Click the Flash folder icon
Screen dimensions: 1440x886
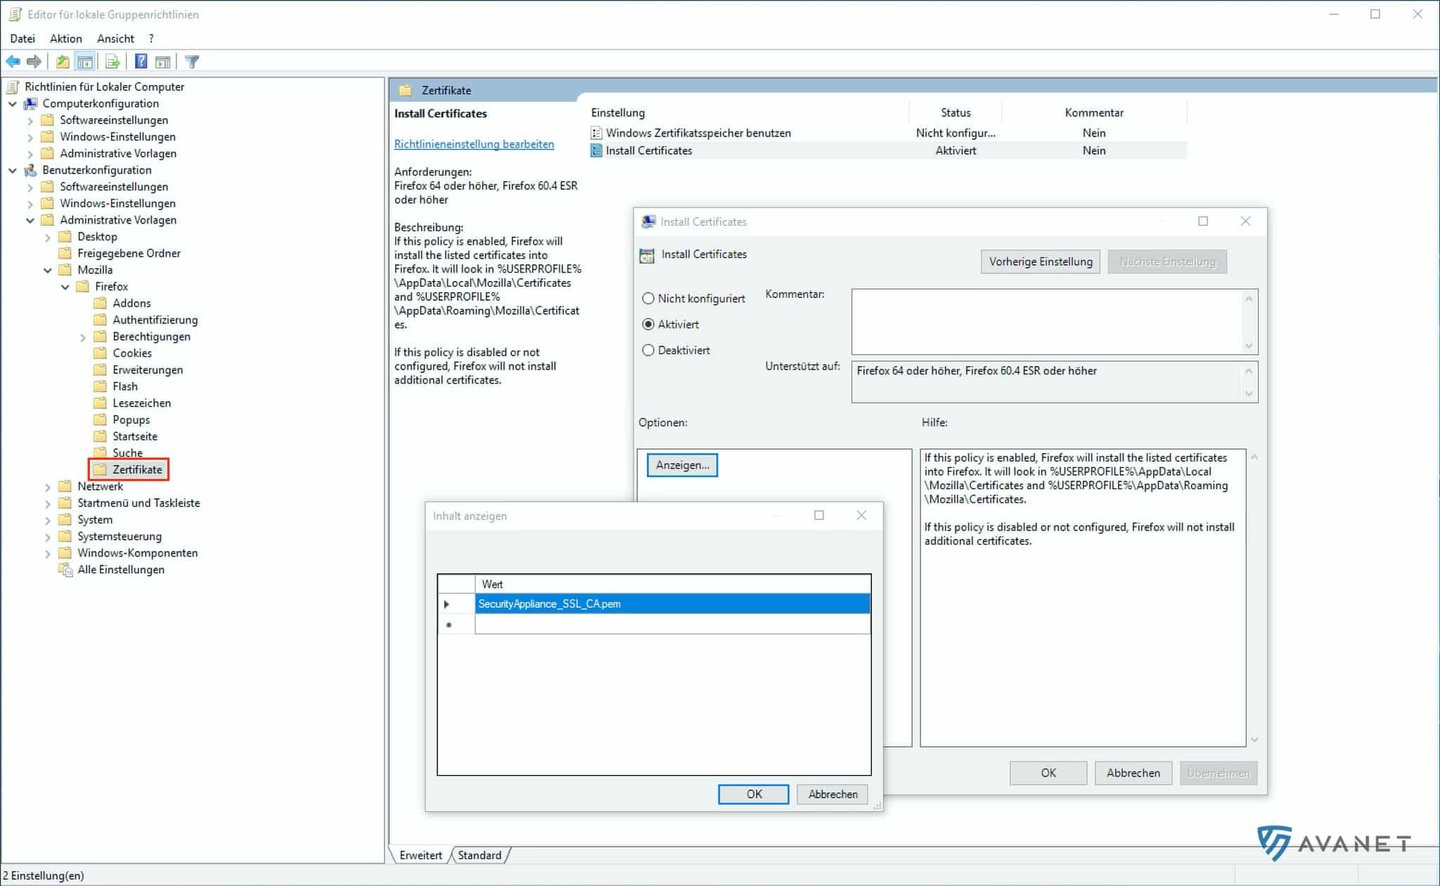click(100, 386)
